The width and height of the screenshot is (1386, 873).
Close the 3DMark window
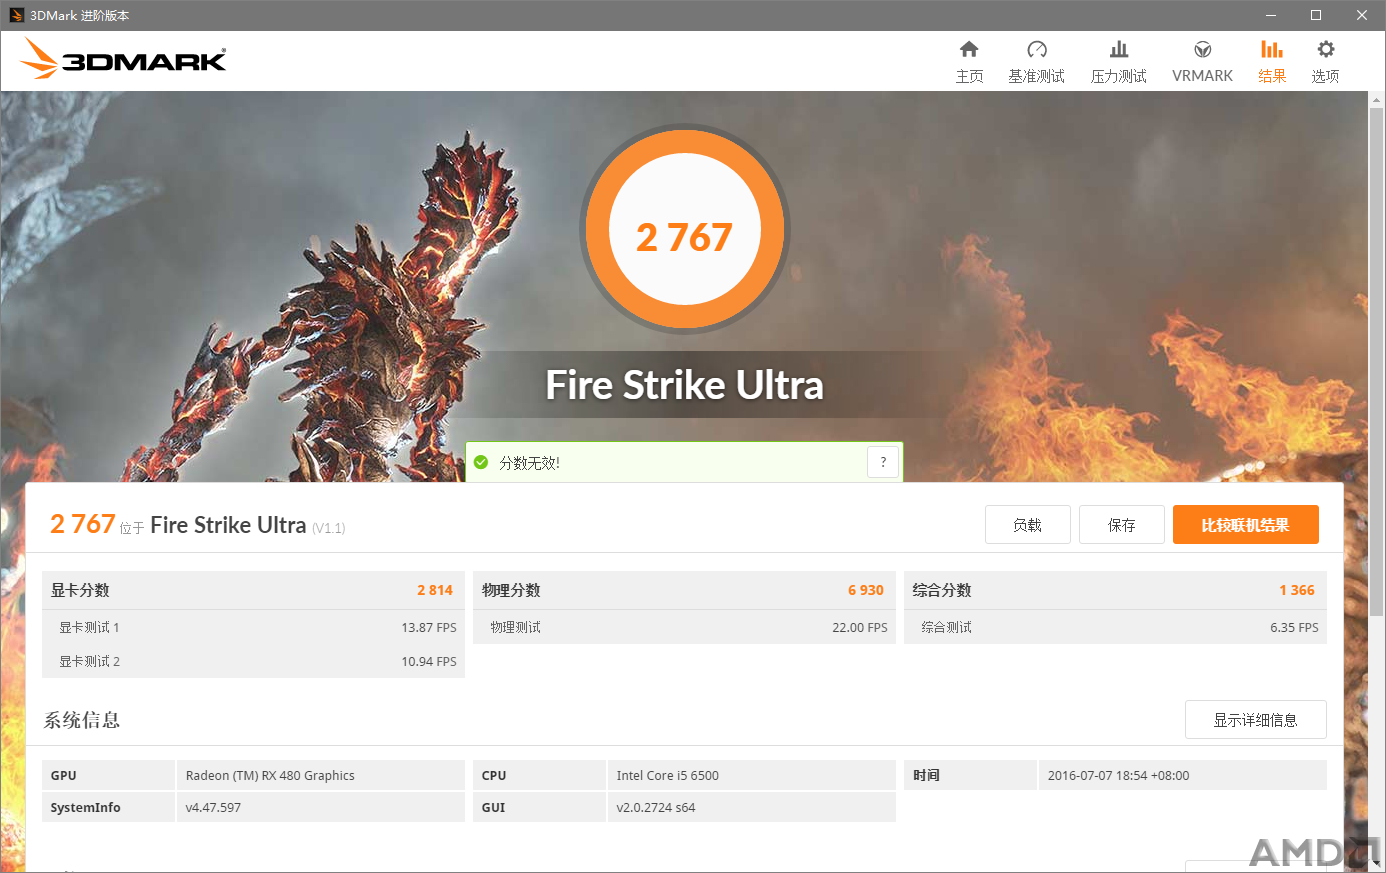[1362, 15]
